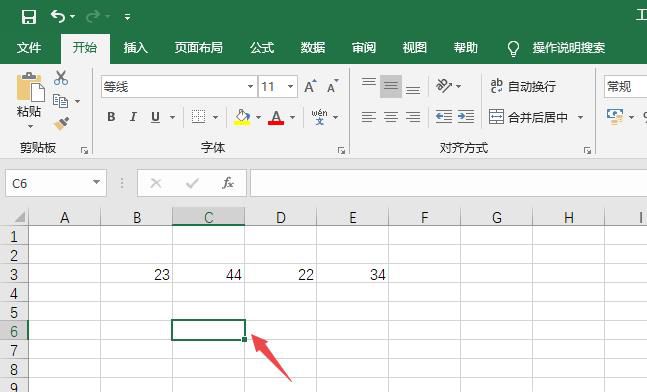Click the Undo arrow icon
647x392 pixels.
coord(58,17)
